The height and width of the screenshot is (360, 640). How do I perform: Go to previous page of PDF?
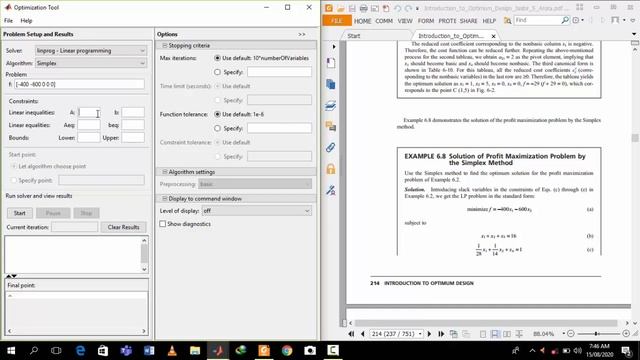[362, 334]
